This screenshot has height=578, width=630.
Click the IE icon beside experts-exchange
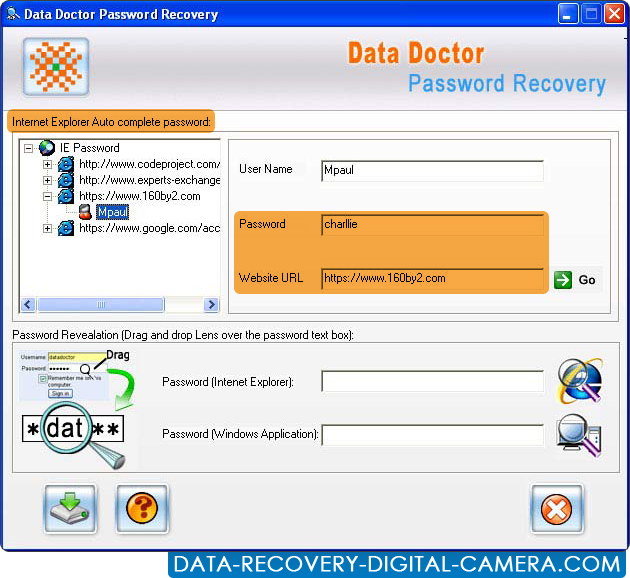(x=65, y=180)
